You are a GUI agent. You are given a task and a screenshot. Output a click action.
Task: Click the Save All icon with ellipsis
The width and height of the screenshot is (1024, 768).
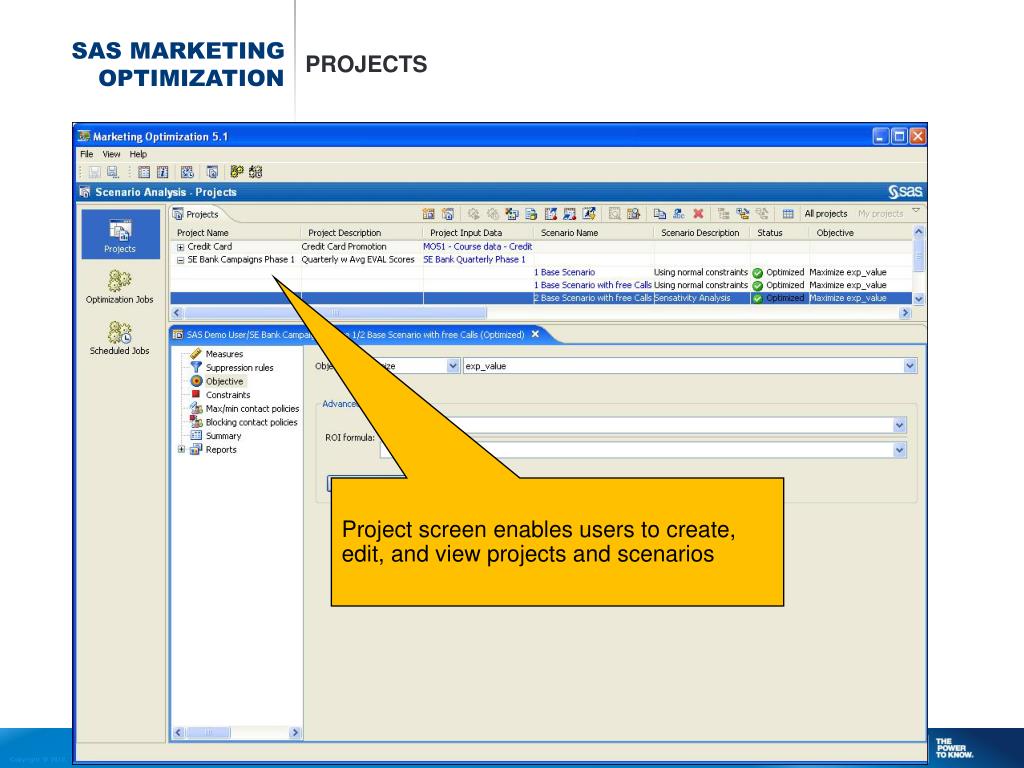point(112,172)
